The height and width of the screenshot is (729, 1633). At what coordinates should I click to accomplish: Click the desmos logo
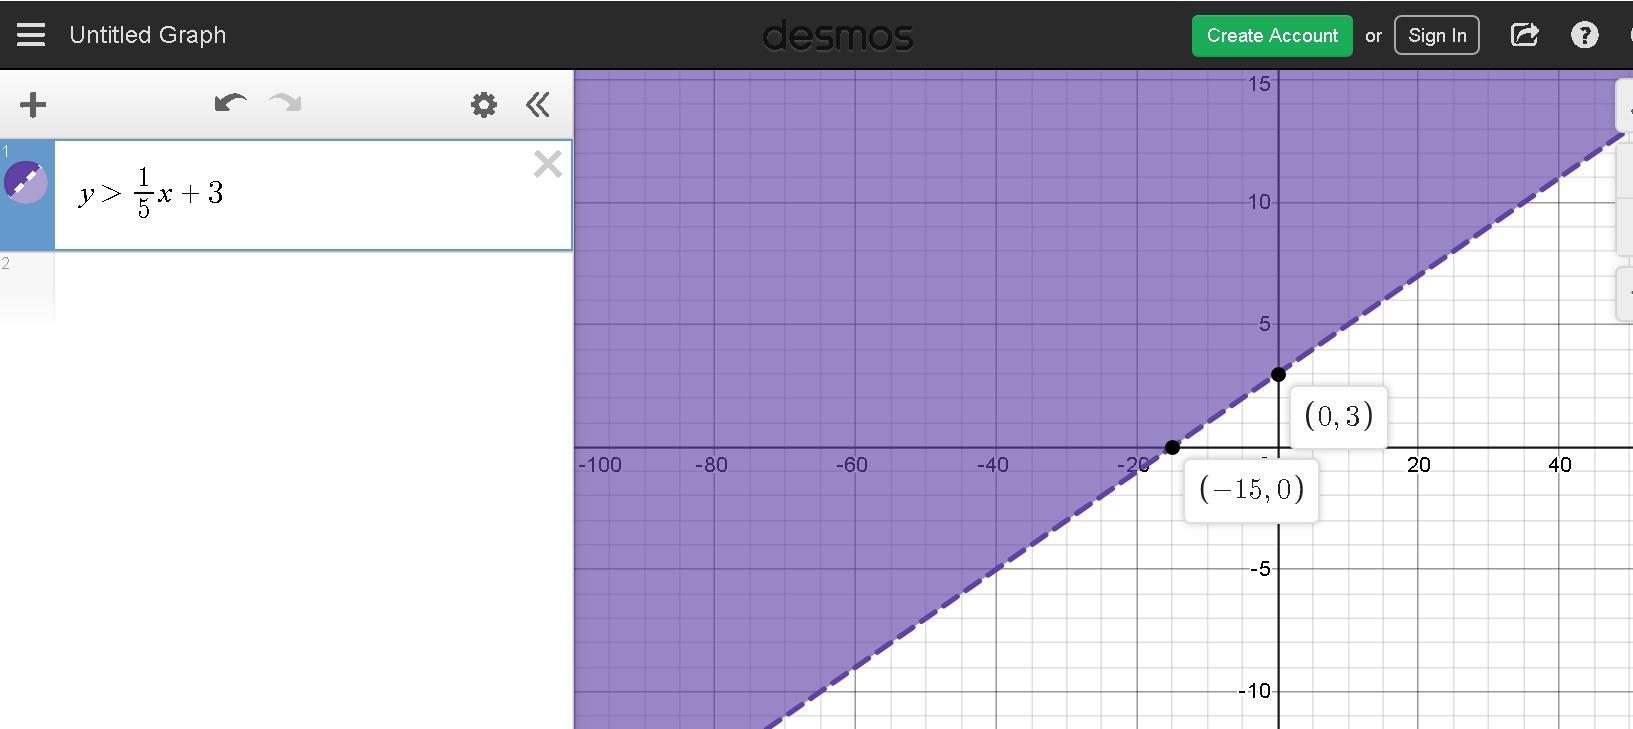838,36
